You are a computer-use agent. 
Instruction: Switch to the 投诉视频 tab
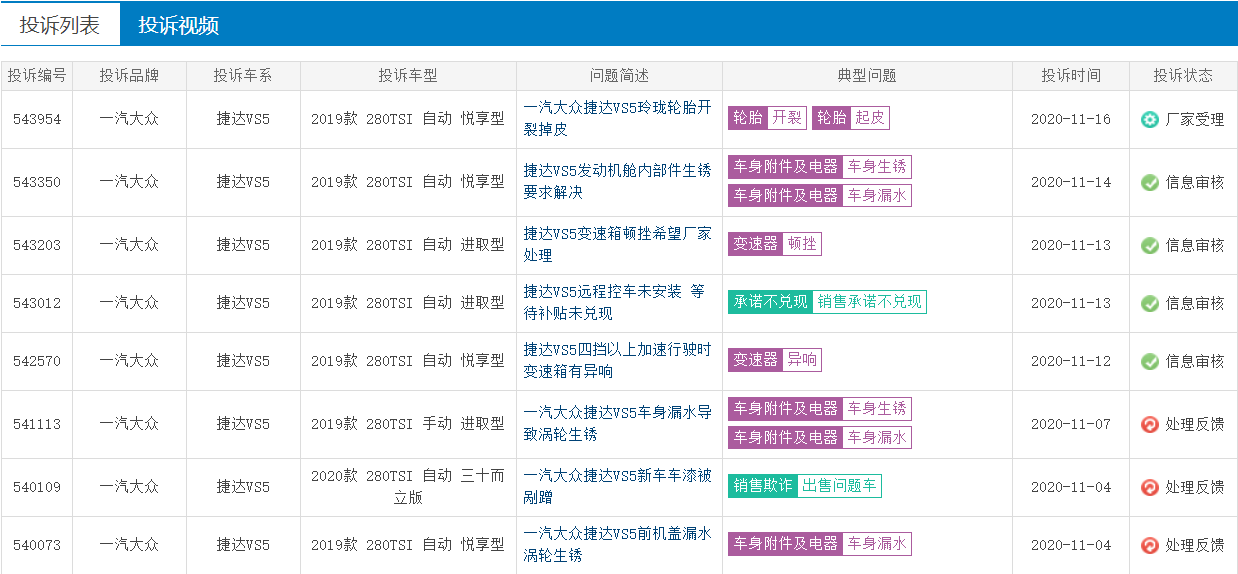[x=178, y=25]
